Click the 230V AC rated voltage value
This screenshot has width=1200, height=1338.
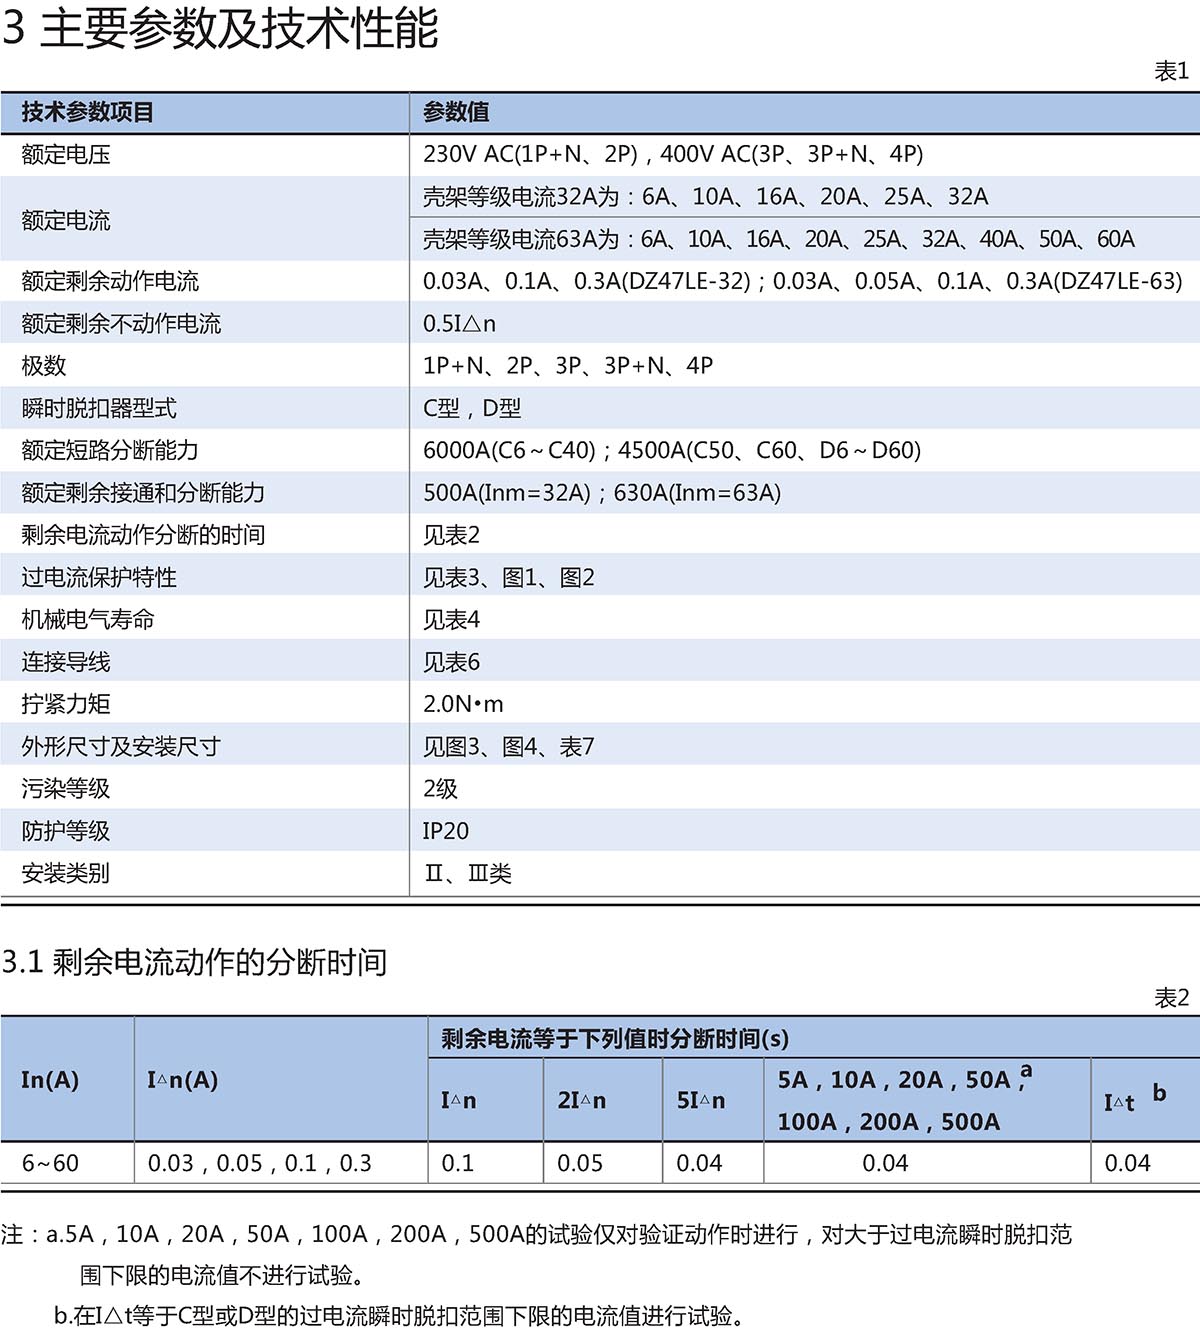coord(672,154)
